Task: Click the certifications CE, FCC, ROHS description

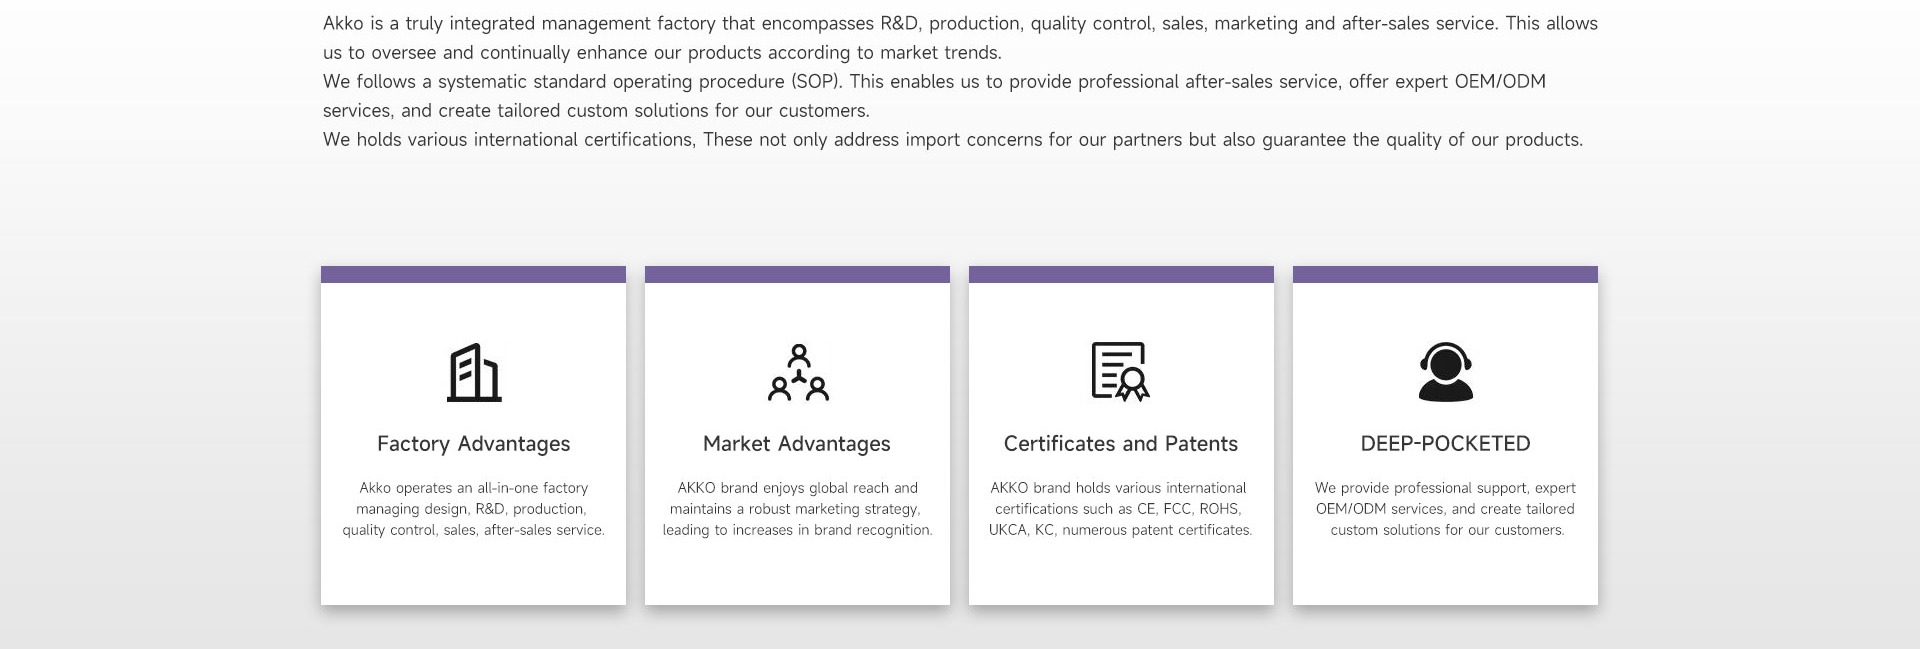Action: click(x=1120, y=509)
